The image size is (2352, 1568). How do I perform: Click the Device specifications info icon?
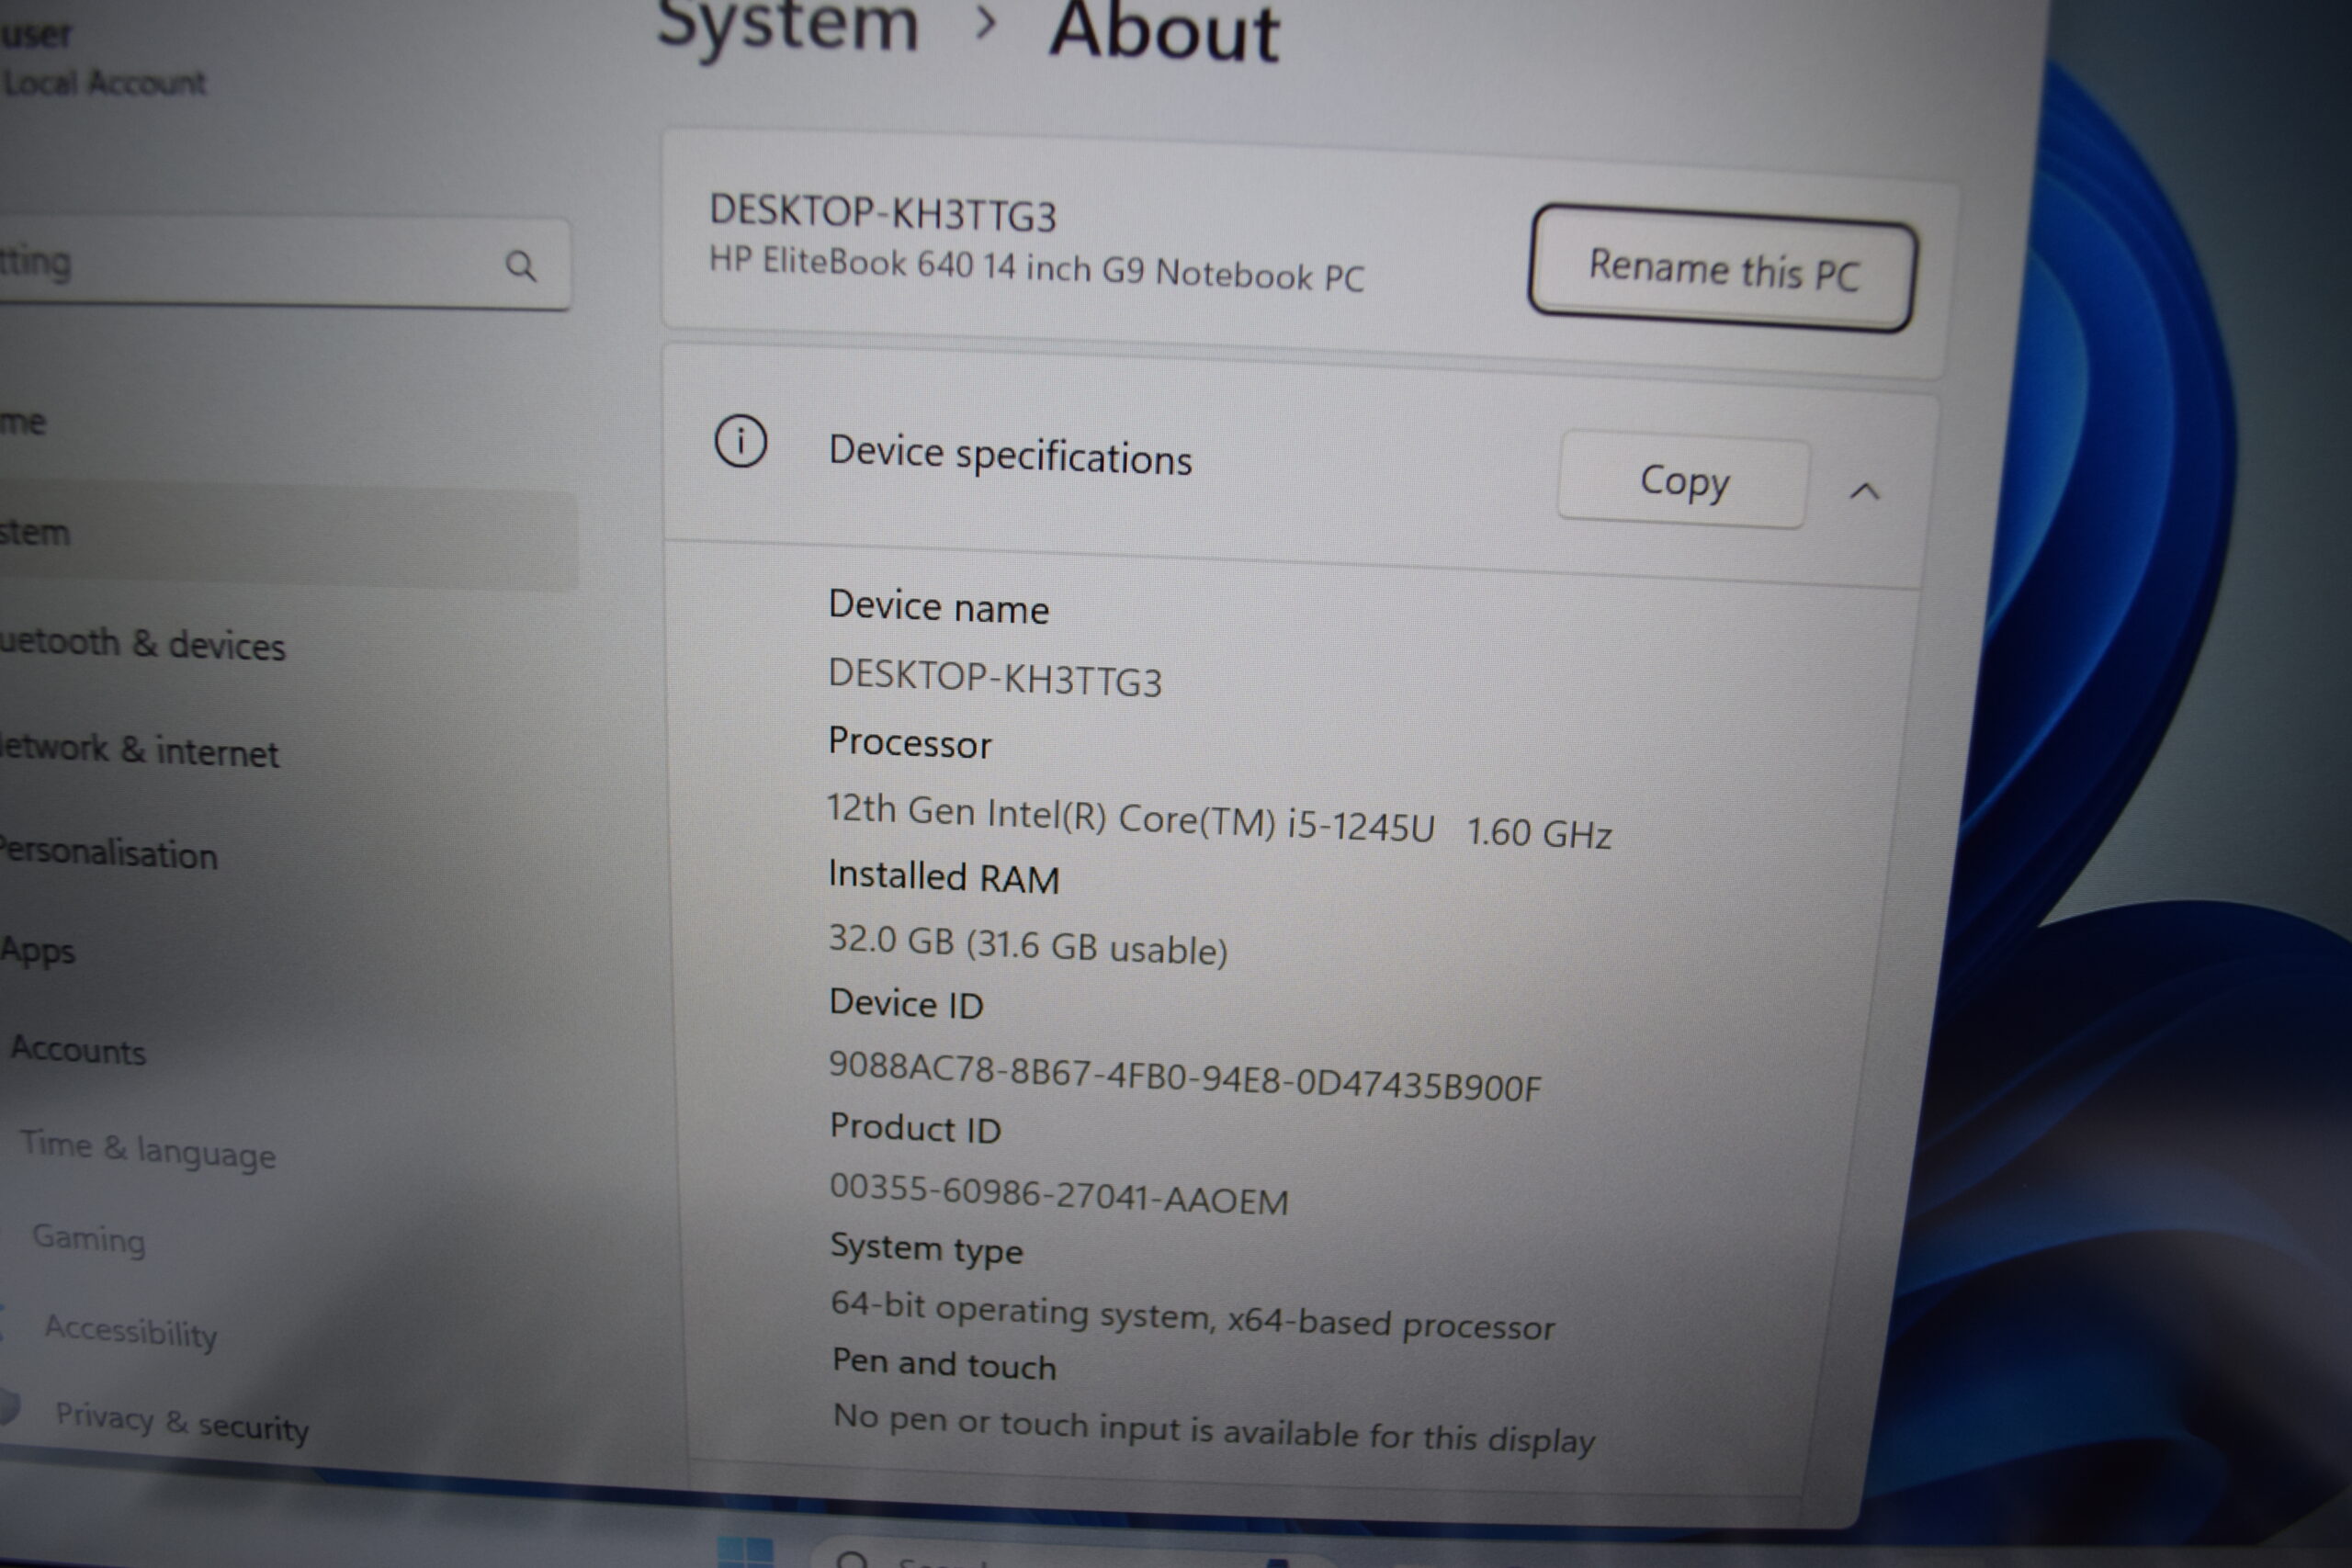tap(740, 441)
